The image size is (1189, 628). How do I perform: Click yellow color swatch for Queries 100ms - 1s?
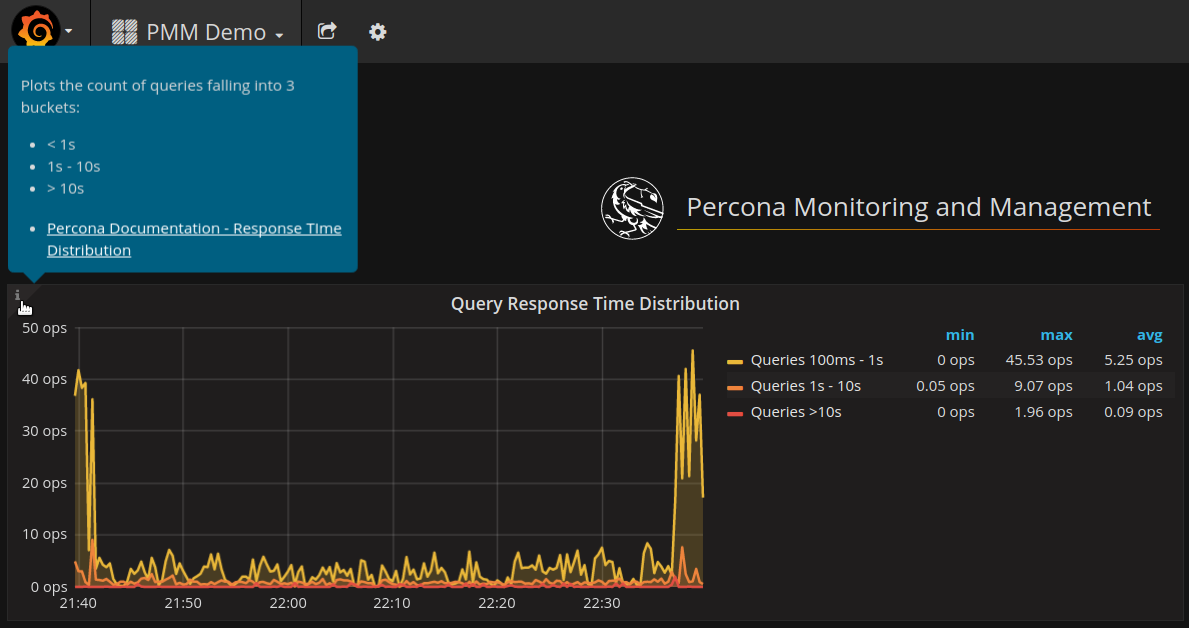(735, 361)
